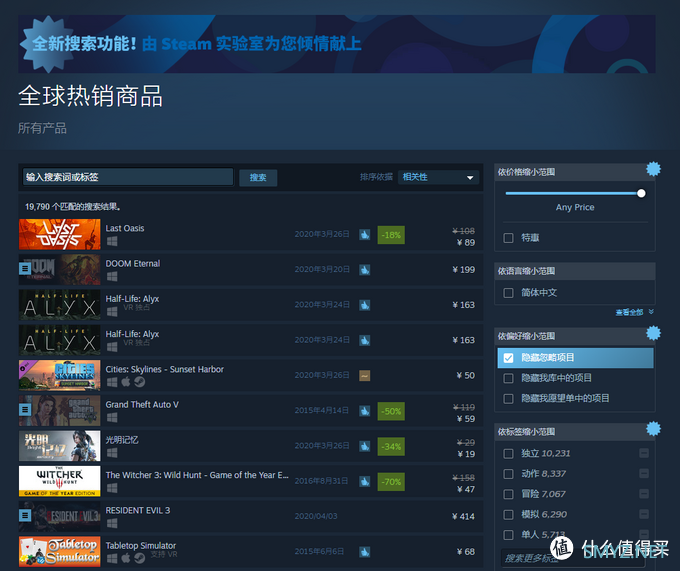Uncheck the 隐藏忽略项目 filter
The height and width of the screenshot is (571, 680).
point(508,358)
